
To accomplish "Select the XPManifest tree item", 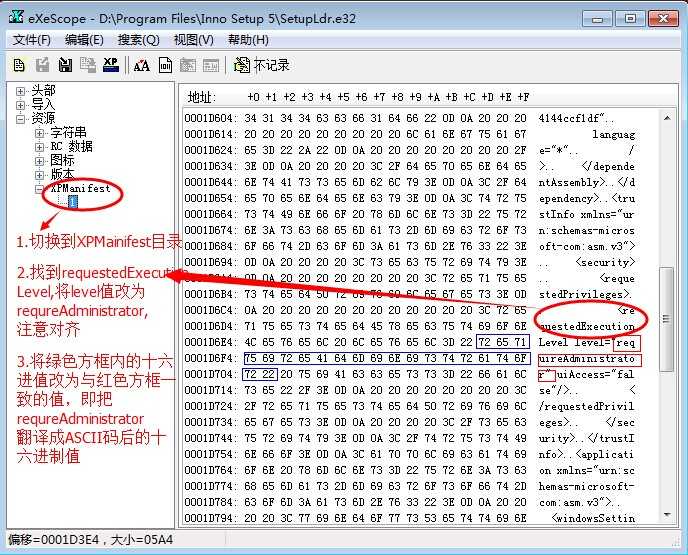I will coord(81,188).
